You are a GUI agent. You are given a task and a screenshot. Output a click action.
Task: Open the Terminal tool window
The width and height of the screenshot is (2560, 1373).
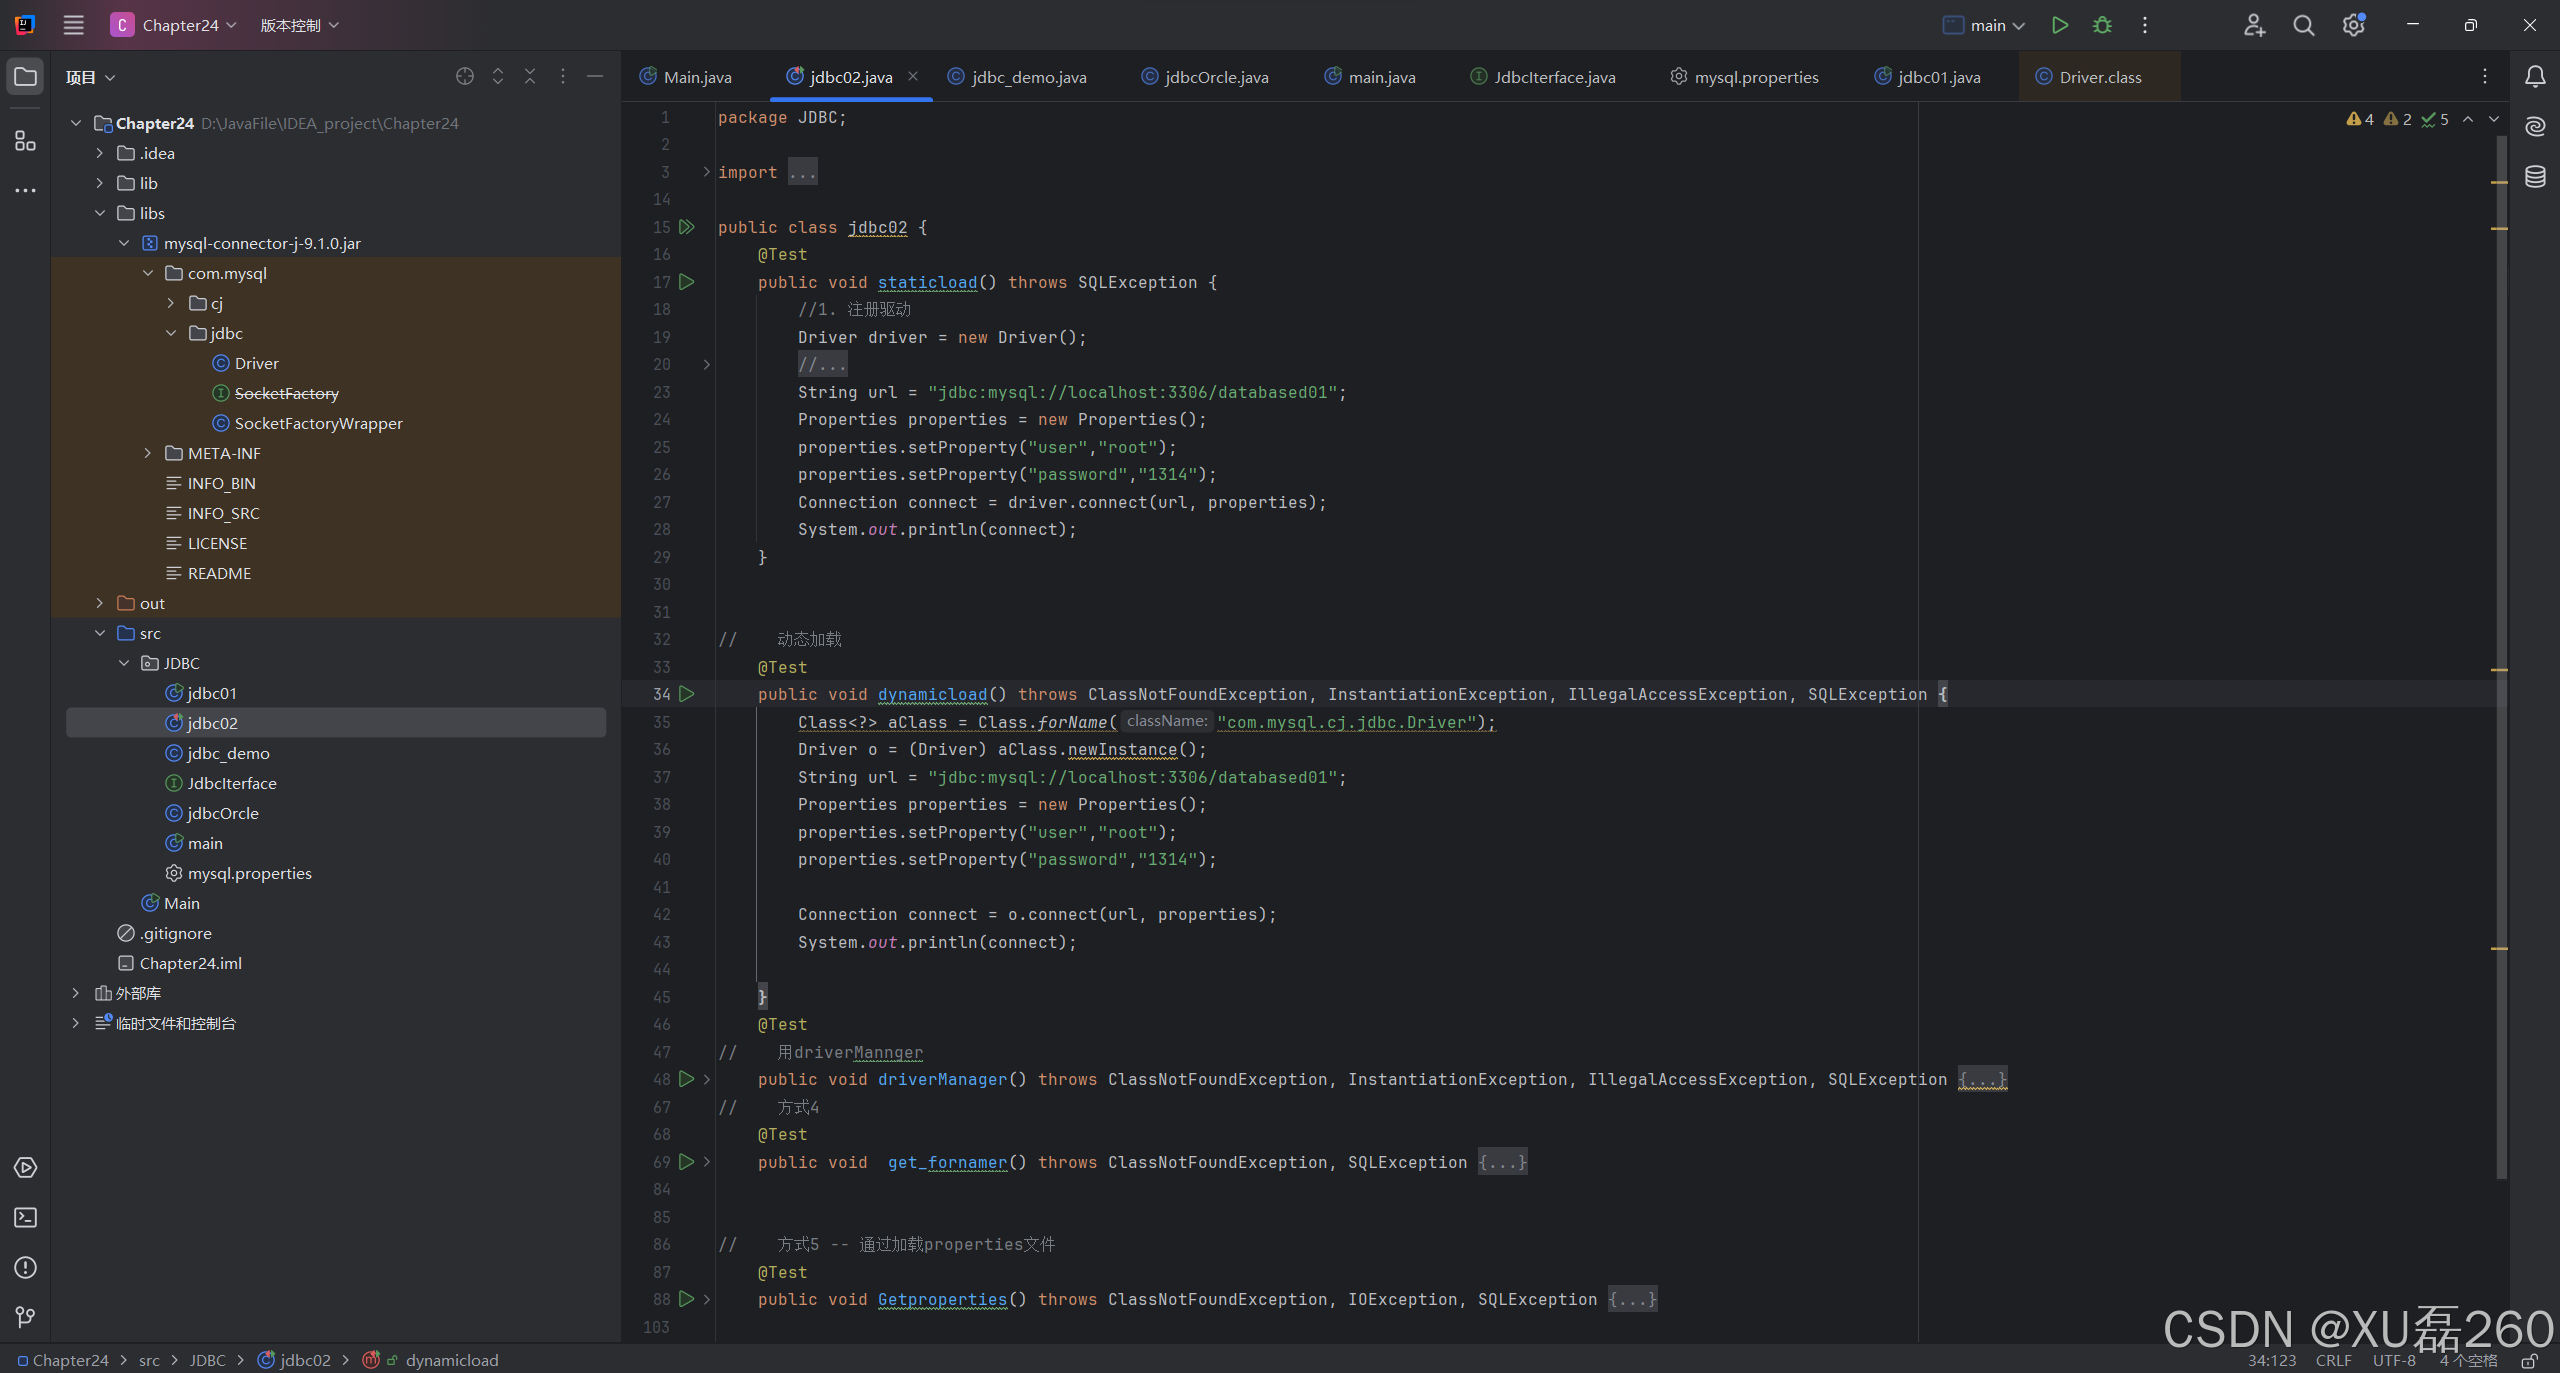pyautogui.click(x=26, y=1217)
